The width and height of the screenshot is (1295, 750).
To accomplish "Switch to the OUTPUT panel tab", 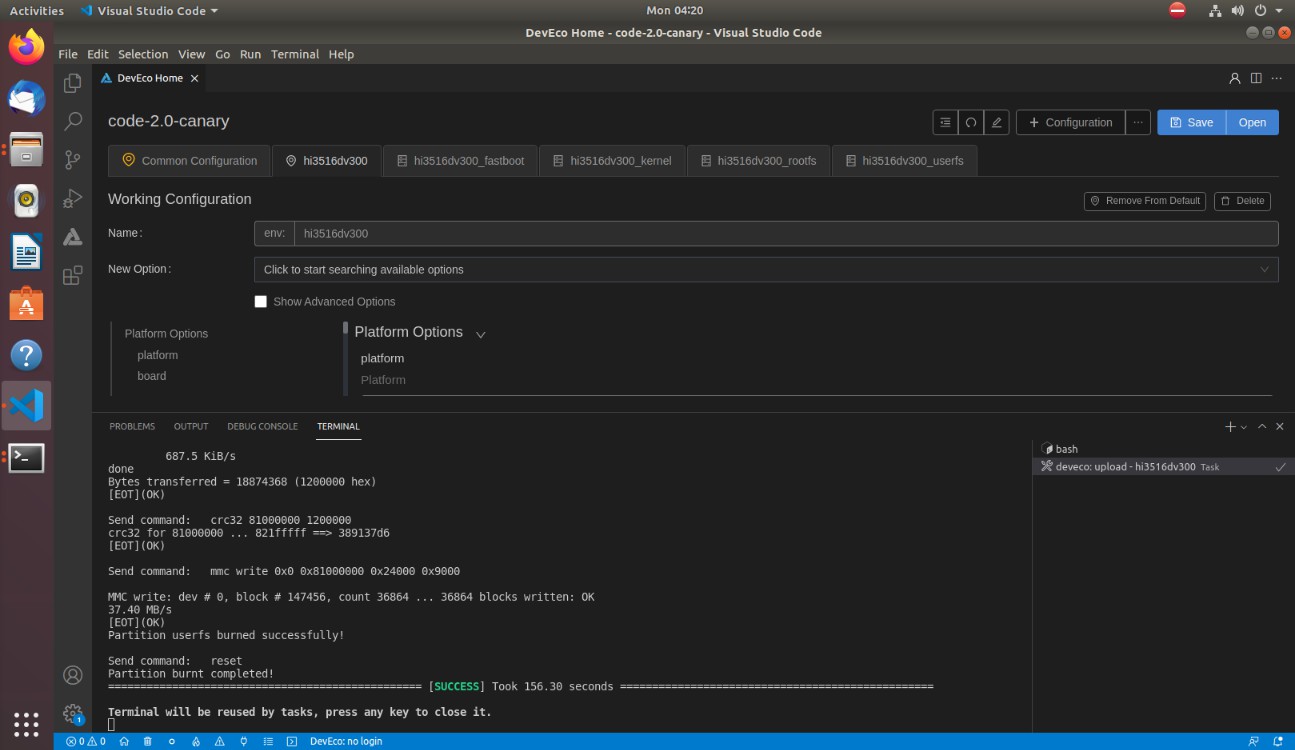I will 191,427.
